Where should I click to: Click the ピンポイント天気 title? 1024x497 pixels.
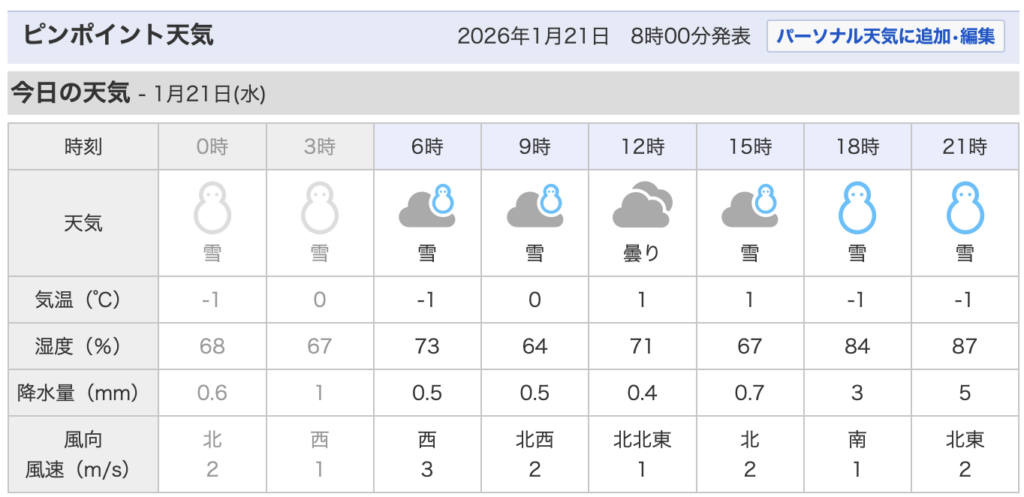117,37
